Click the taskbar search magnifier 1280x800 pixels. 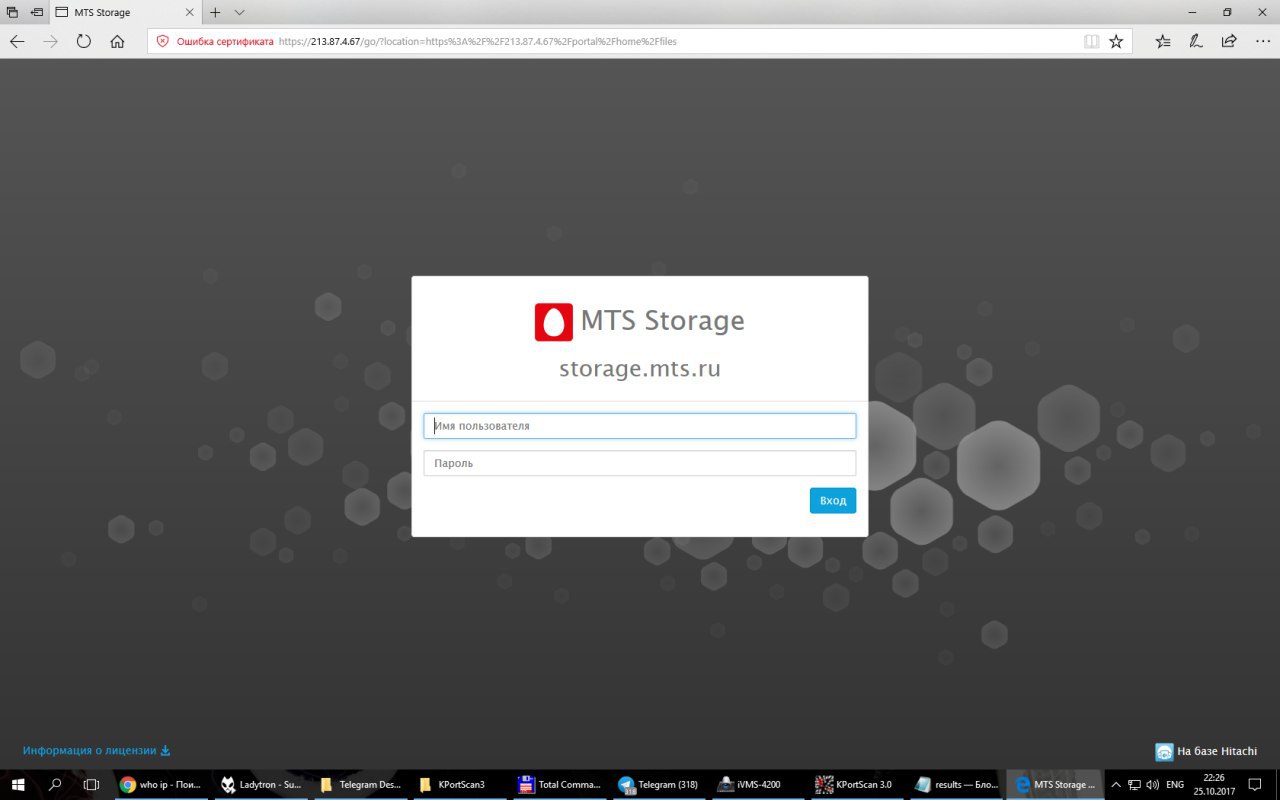point(55,785)
